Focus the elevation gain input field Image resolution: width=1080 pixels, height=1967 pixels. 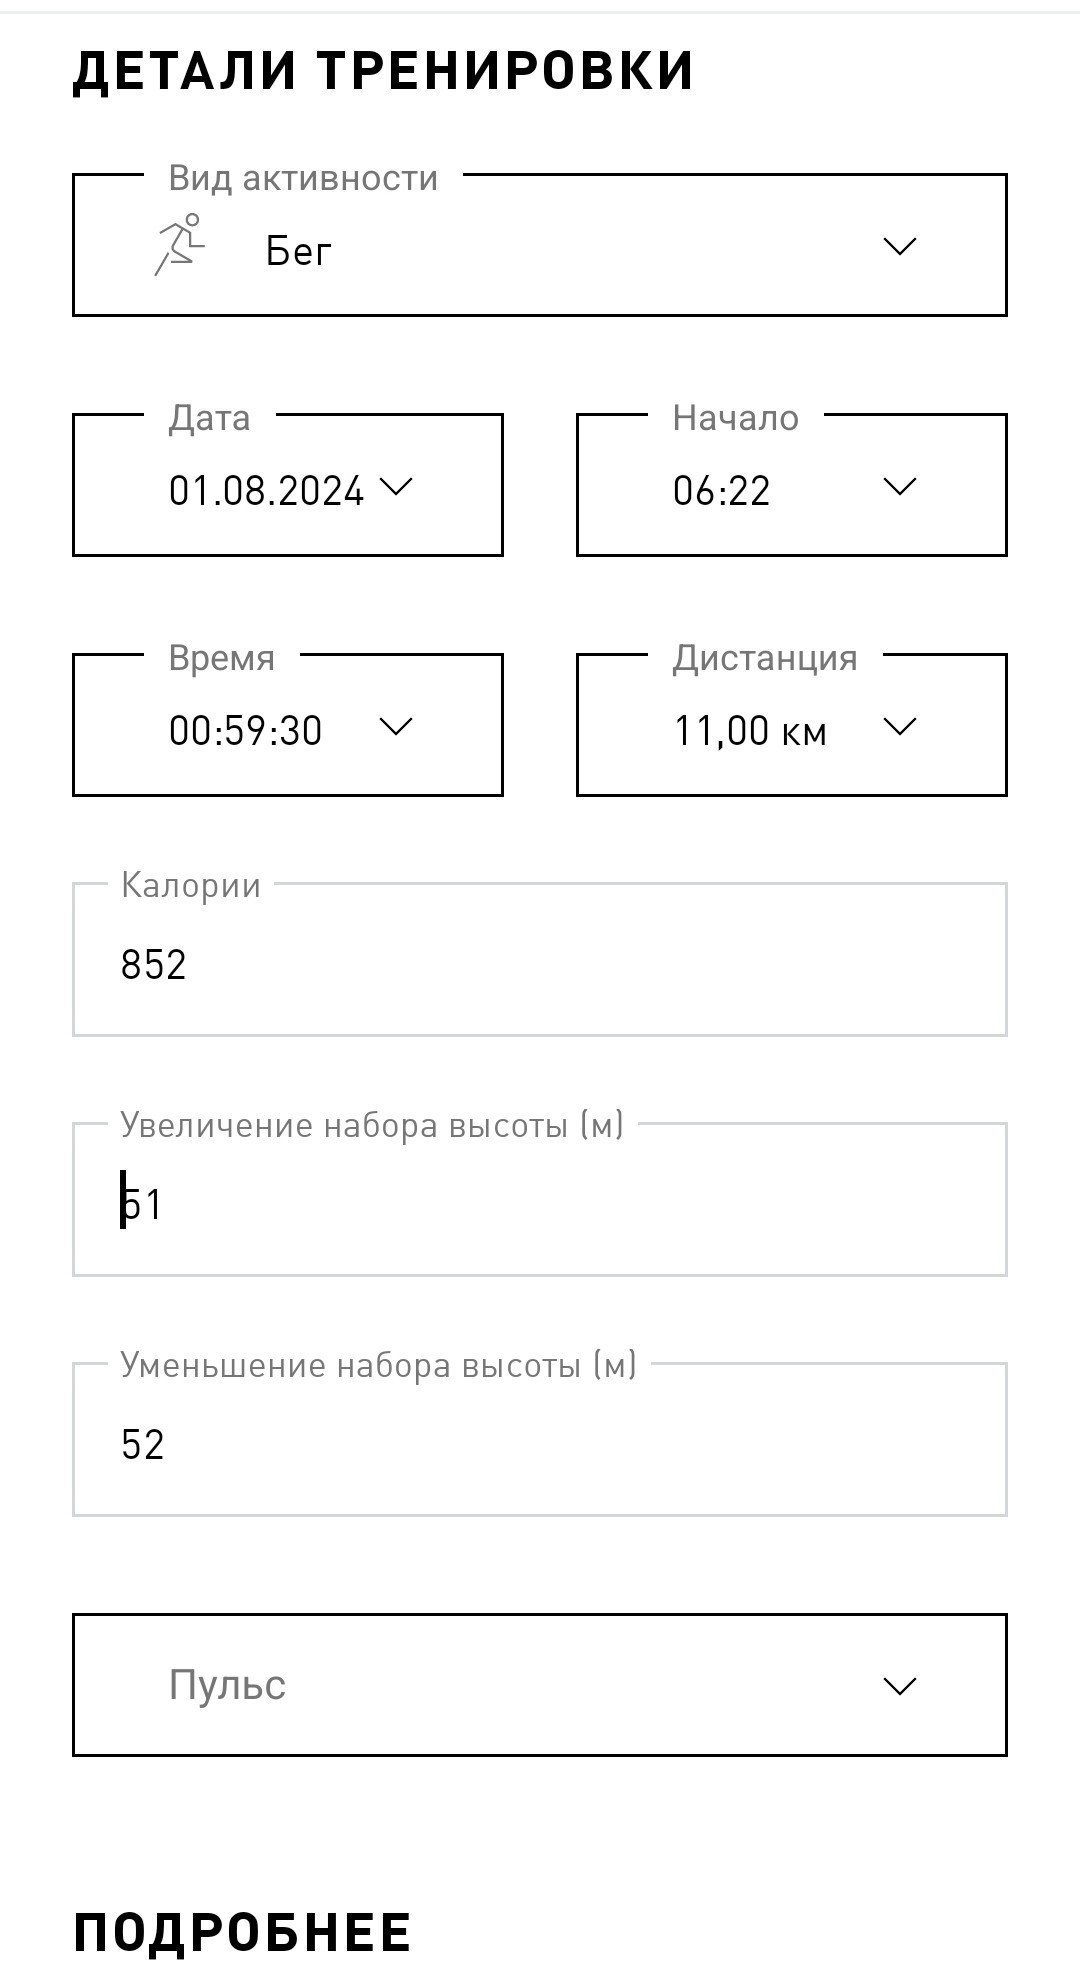click(x=540, y=1199)
